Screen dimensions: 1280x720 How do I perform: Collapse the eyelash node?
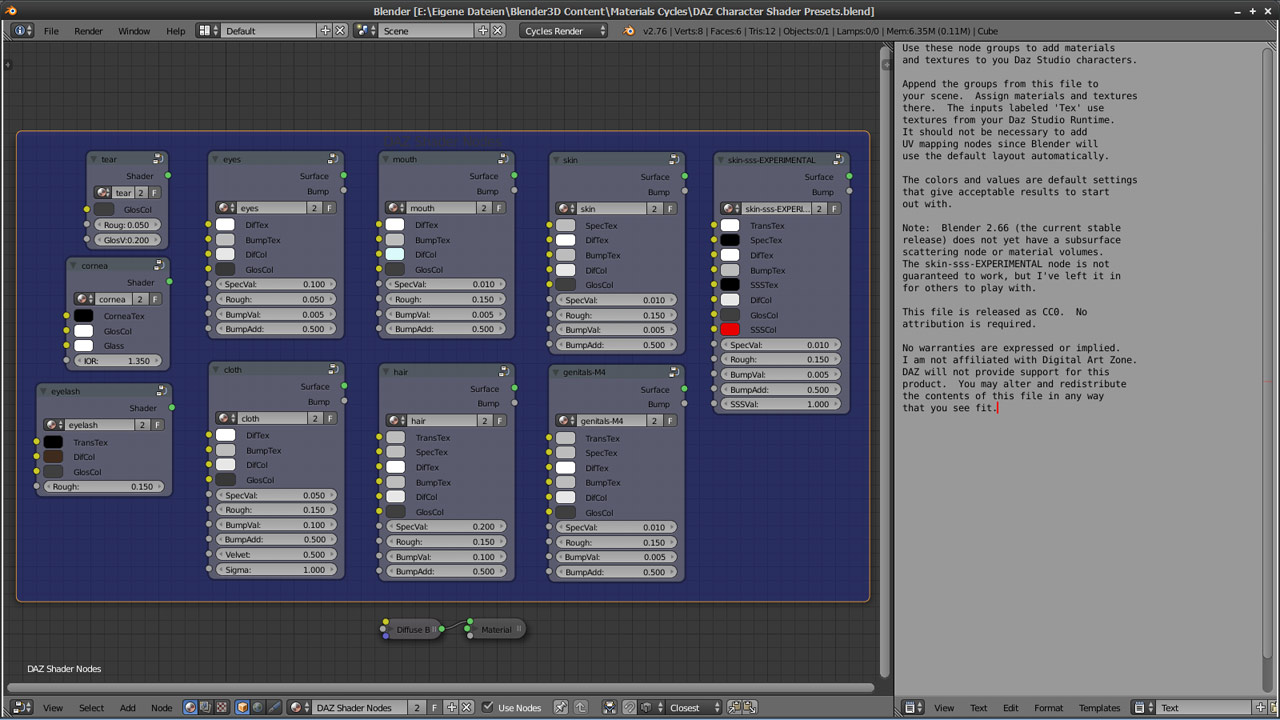tap(44, 391)
